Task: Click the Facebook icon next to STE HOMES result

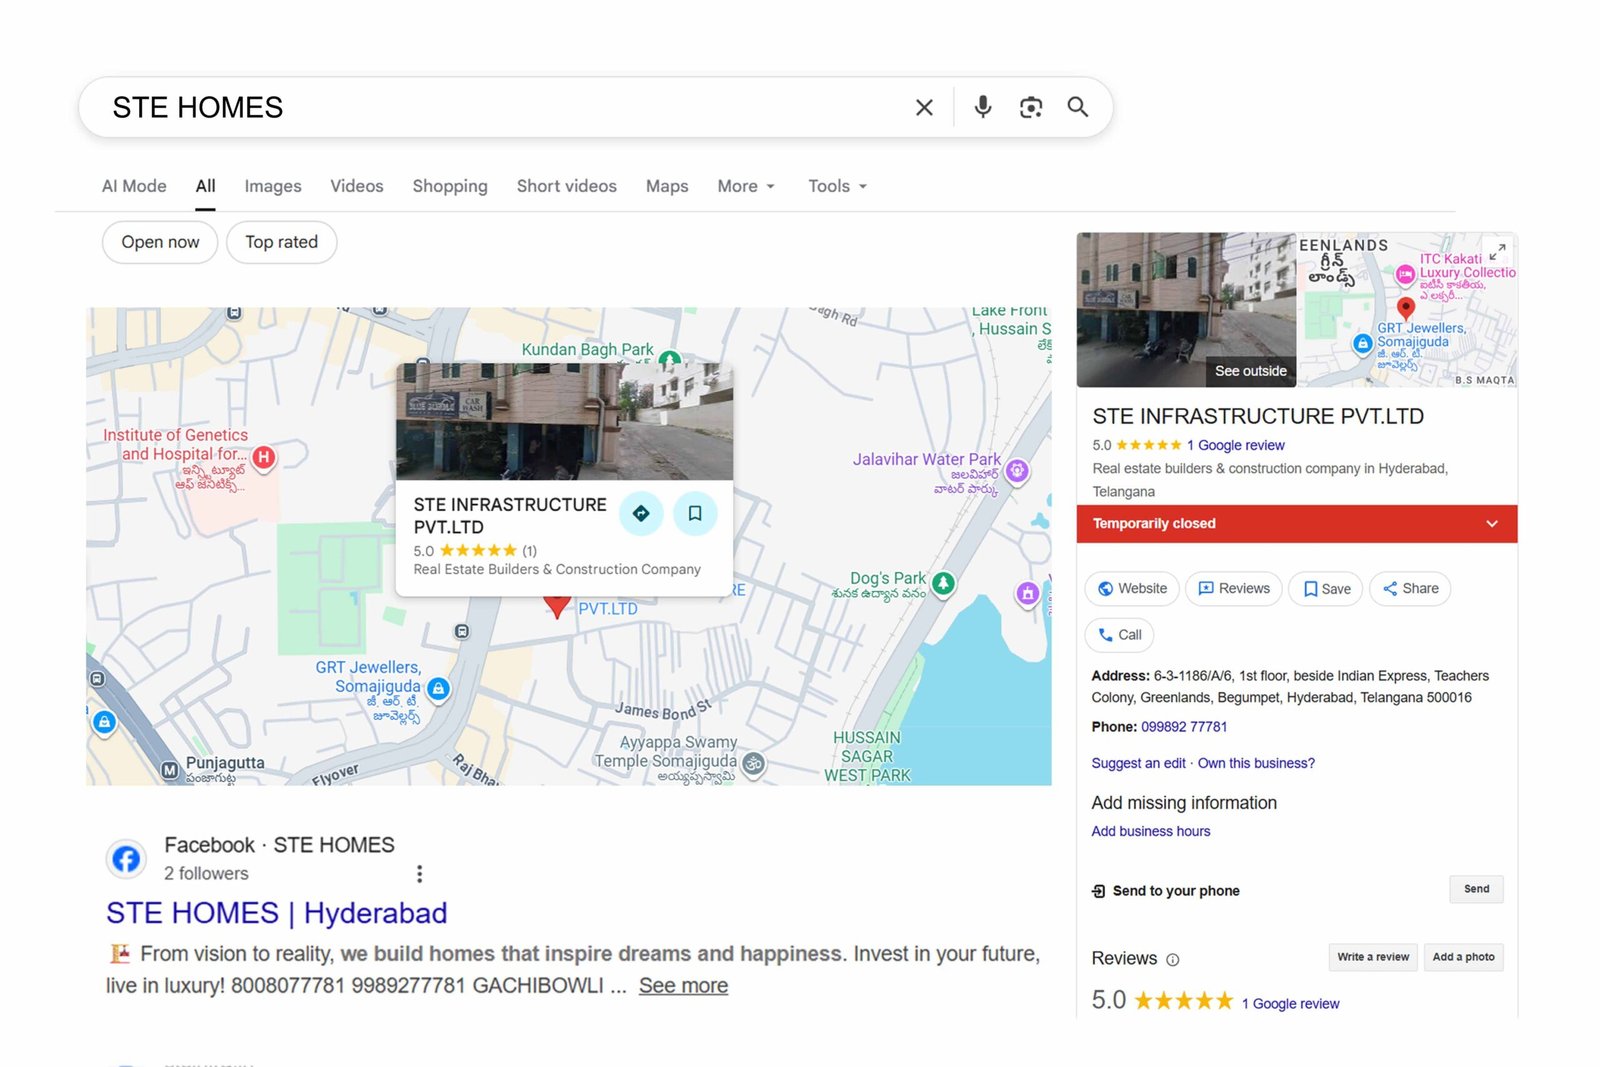Action: 126,858
